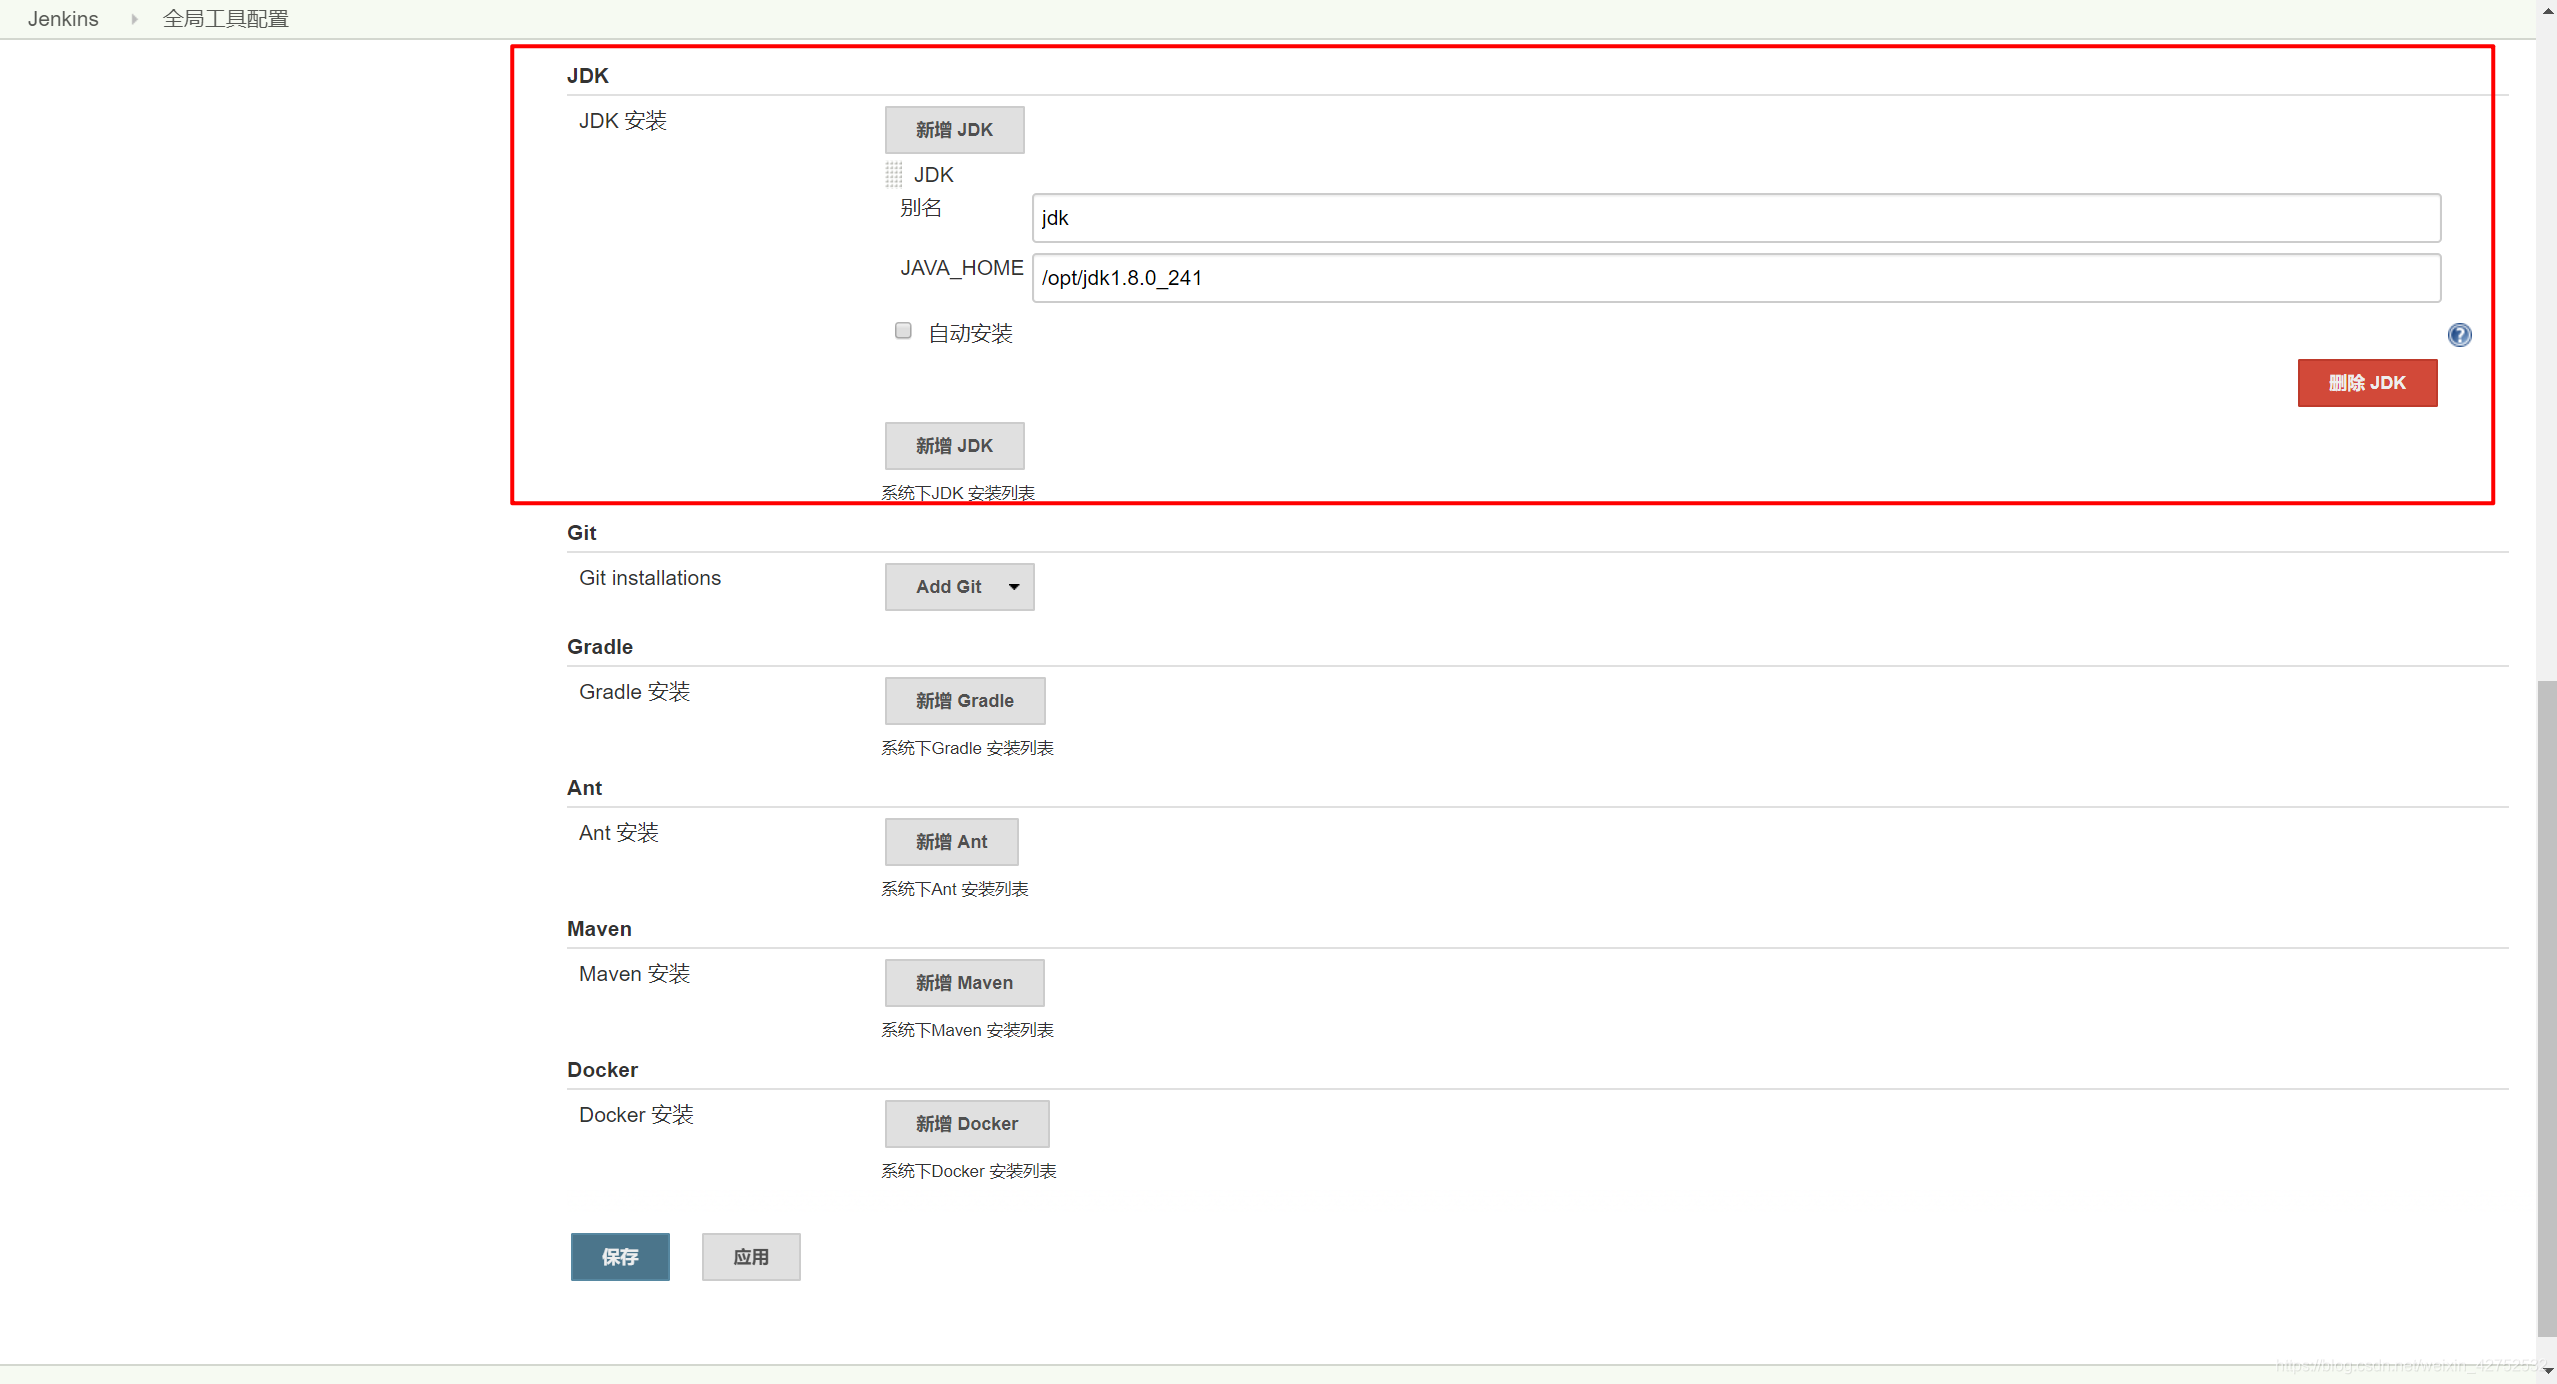The image size is (2557, 1384).
Task: Click scrollbar down arrow
Action: coord(2547,1371)
